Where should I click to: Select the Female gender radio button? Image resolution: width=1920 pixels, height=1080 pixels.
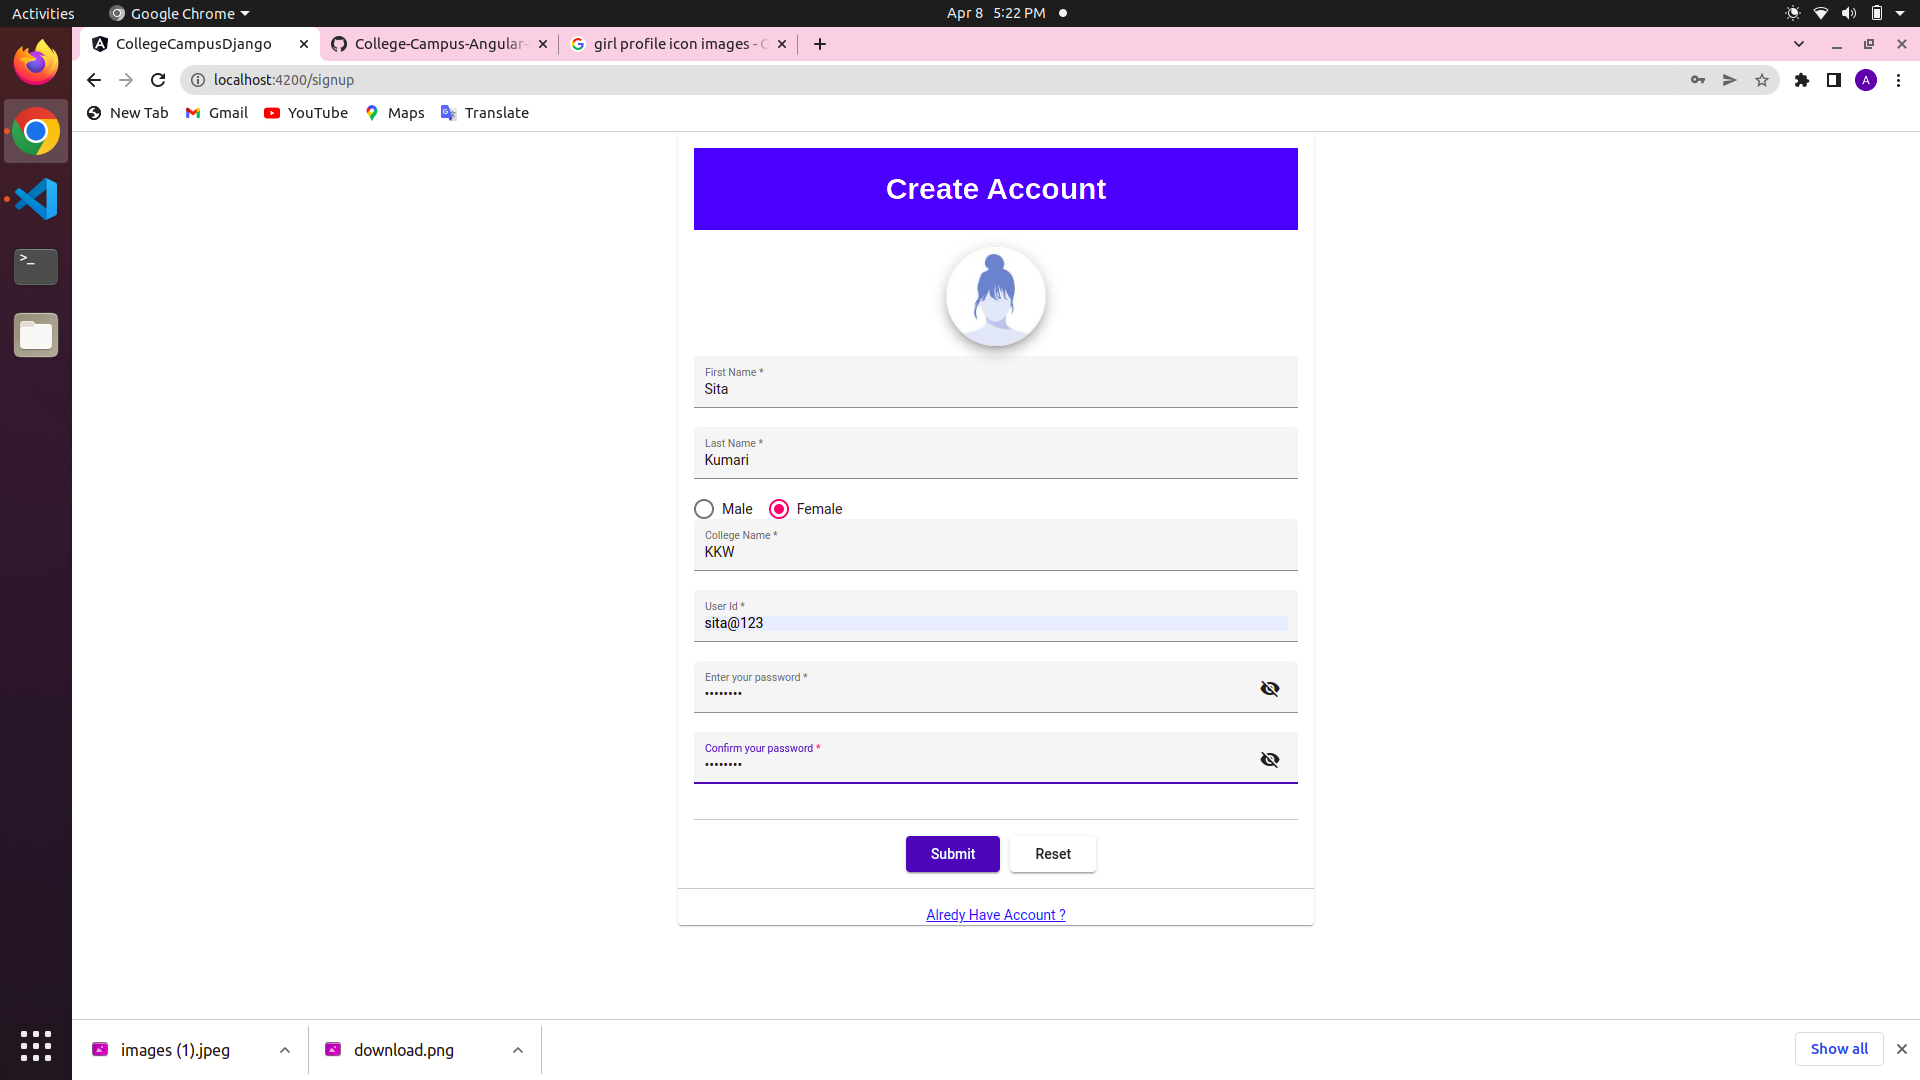[779, 509]
